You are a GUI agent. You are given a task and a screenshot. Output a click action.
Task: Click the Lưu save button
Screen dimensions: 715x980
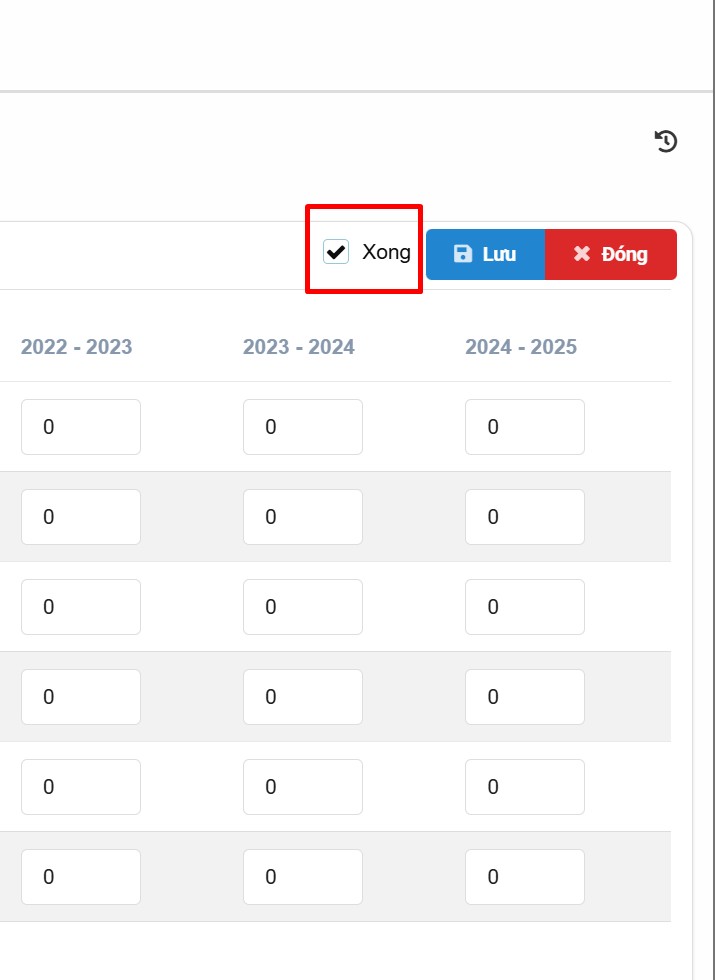[485, 254]
